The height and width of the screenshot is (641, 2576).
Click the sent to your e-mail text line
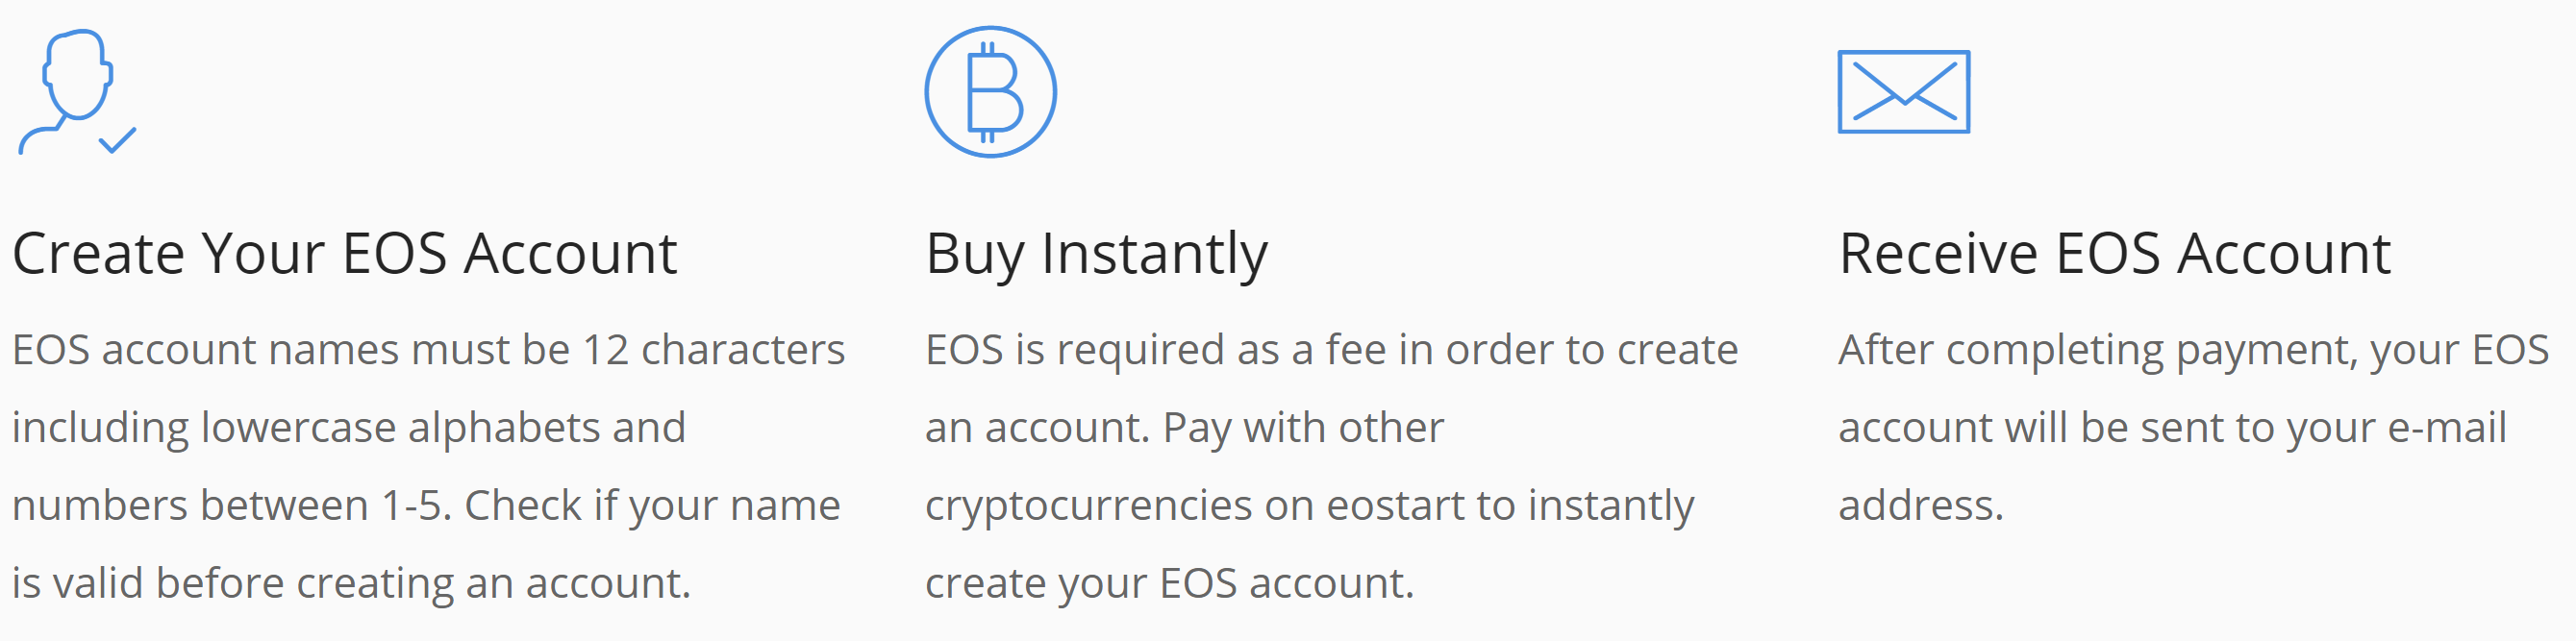click(2172, 428)
